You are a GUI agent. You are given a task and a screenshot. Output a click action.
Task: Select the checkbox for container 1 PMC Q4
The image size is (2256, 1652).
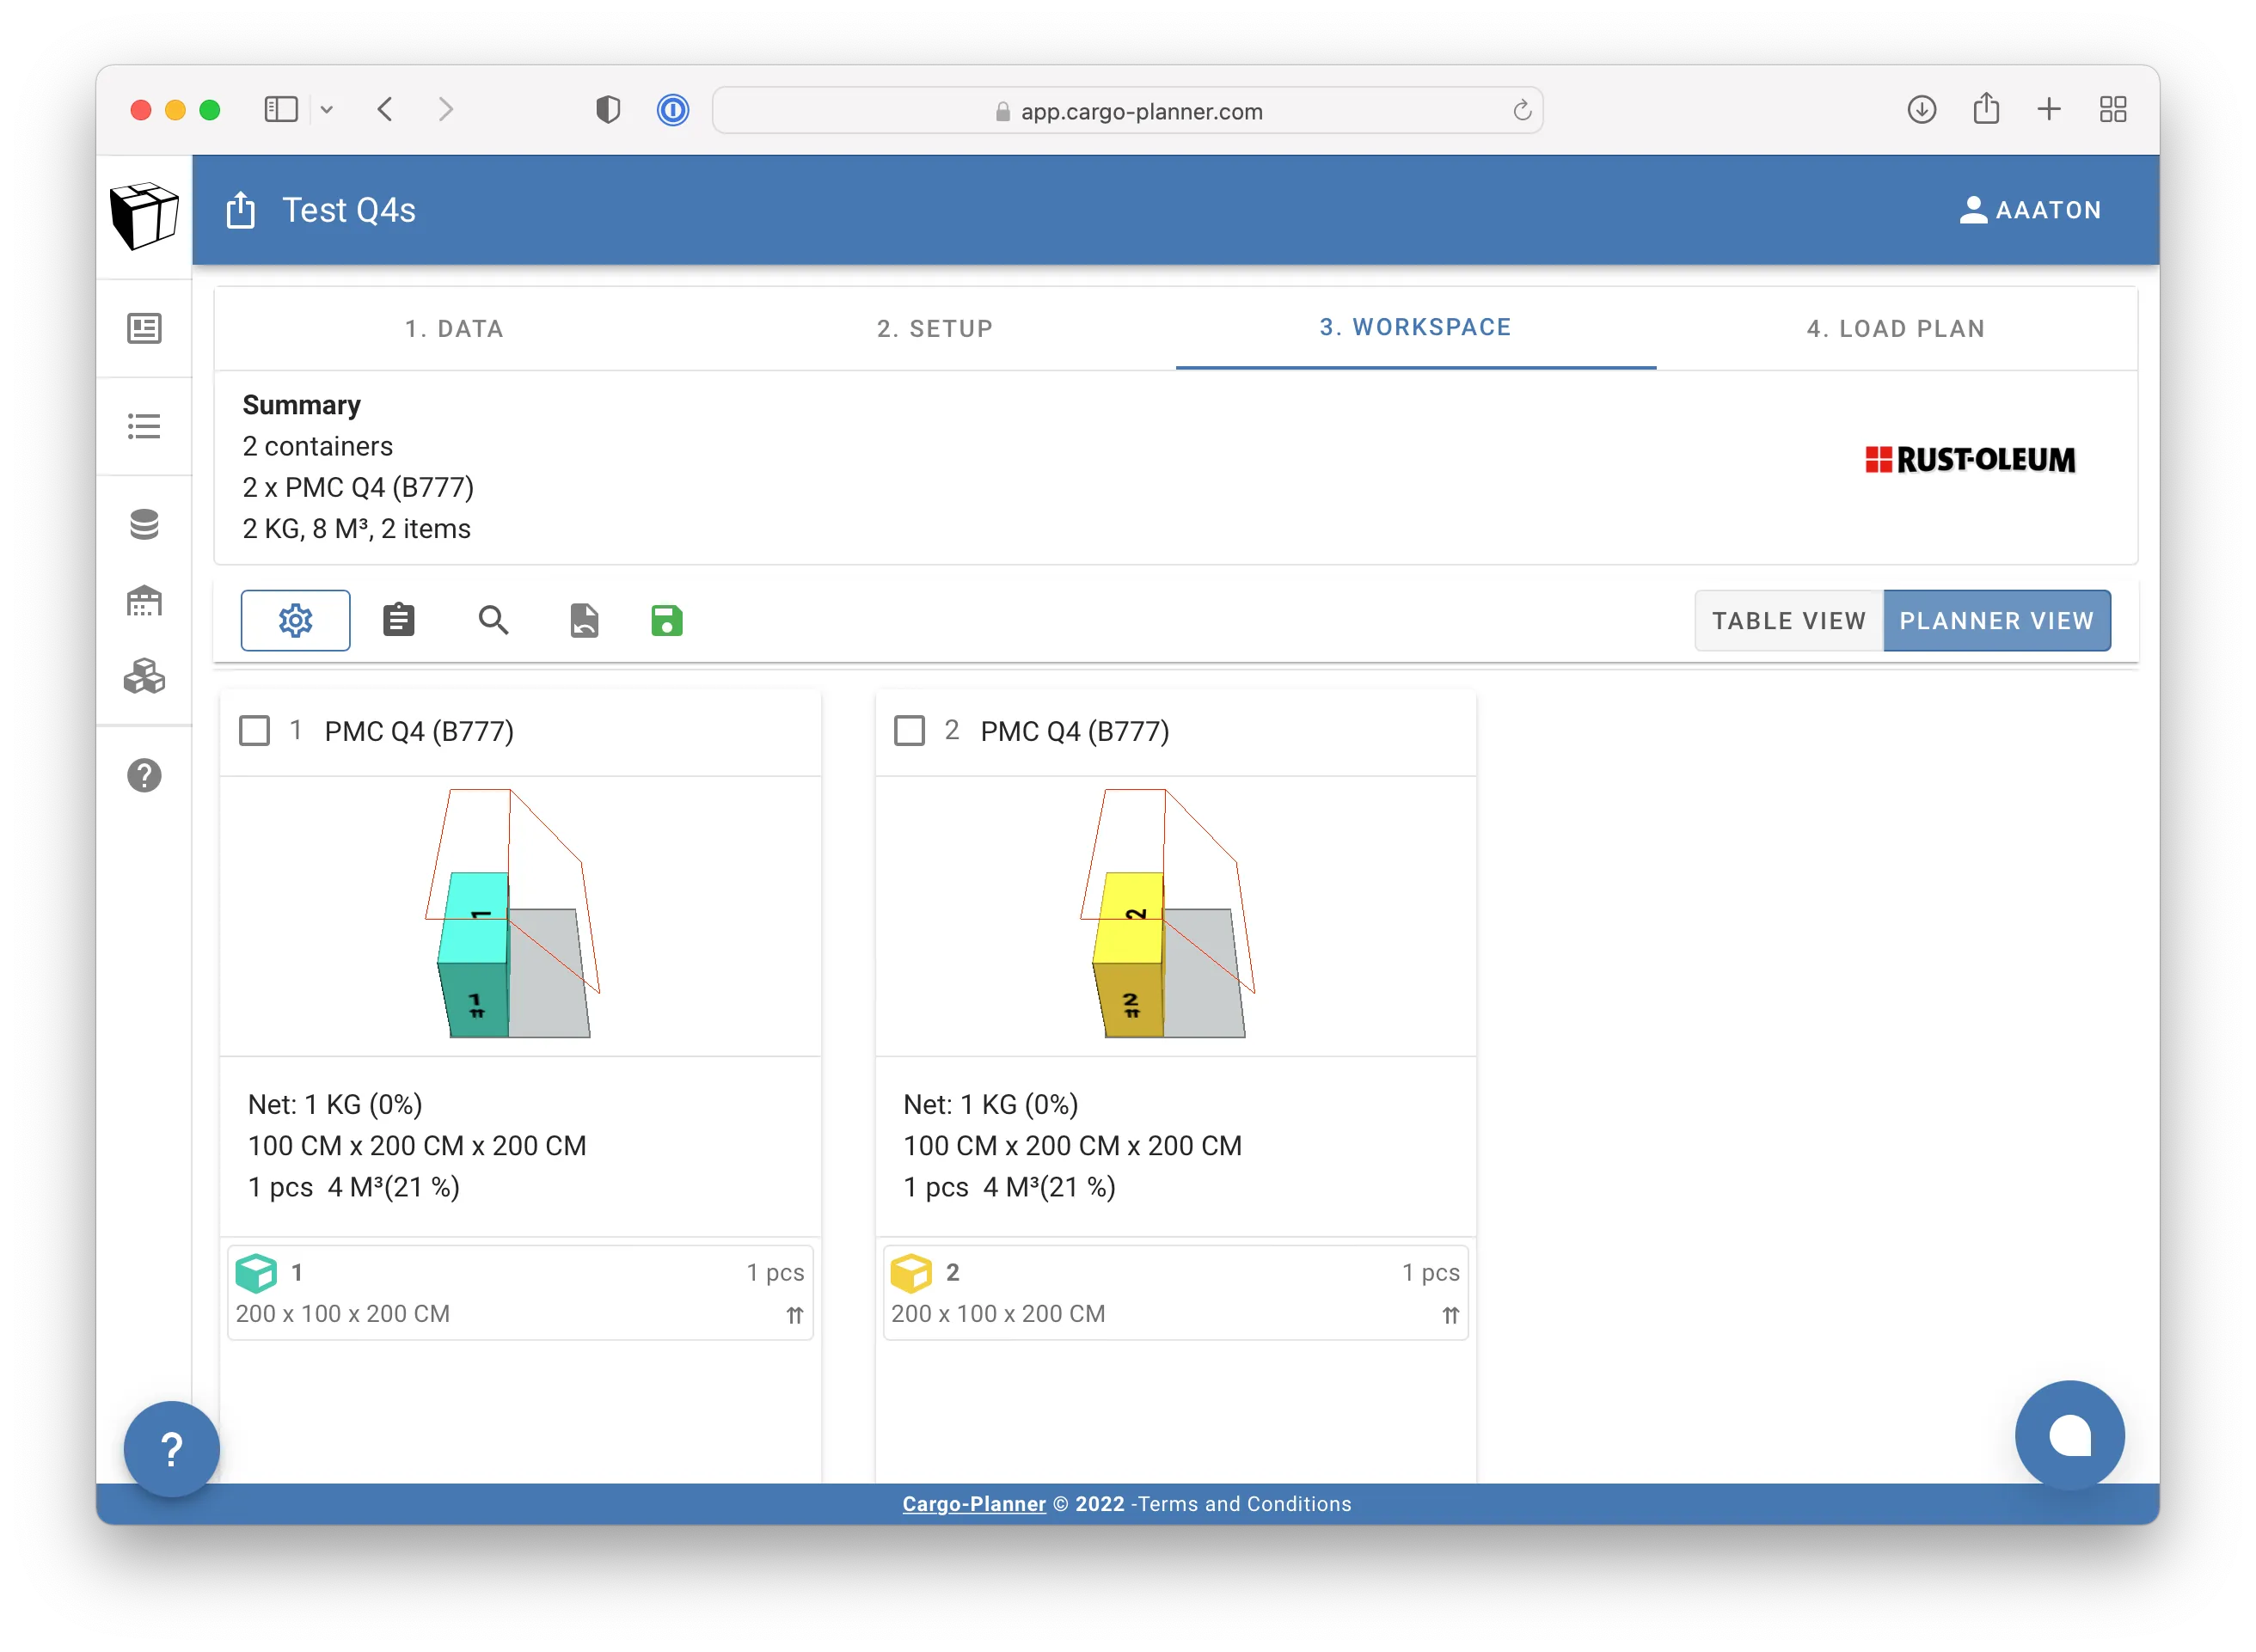point(256,730)
